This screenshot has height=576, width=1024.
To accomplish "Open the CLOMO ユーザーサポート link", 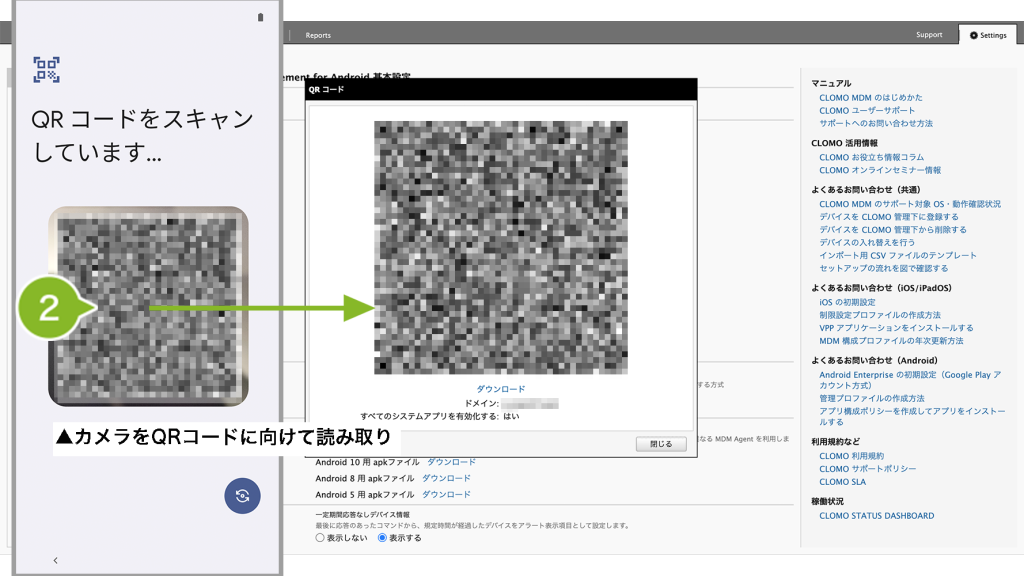I will 867,111.
